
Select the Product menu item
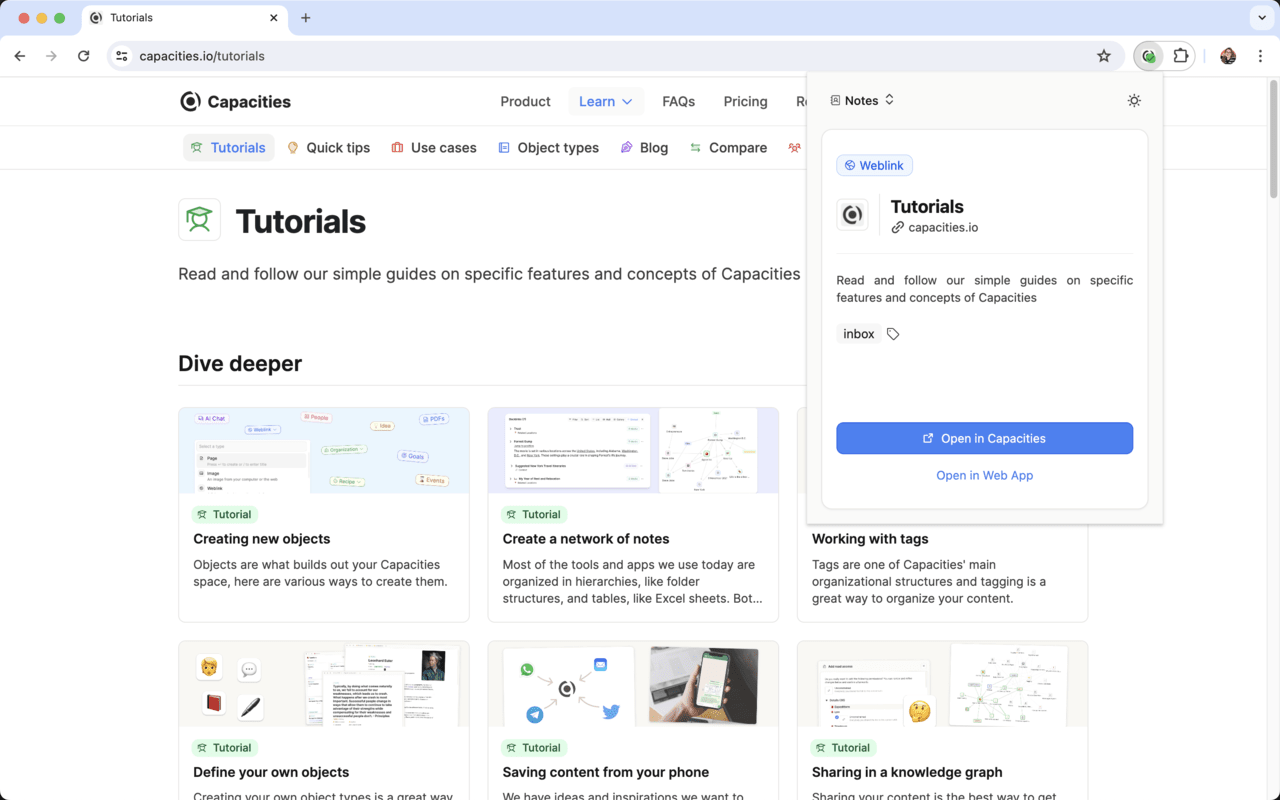[525, 101]
